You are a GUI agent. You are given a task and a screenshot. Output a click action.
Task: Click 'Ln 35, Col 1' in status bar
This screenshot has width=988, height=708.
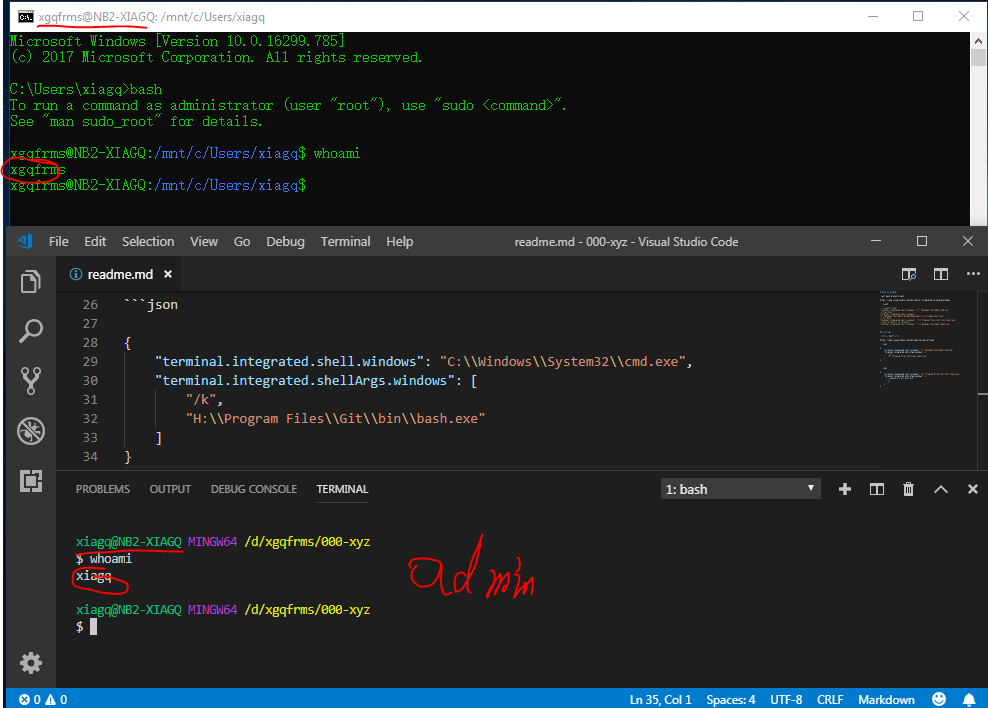(x=660, y=699)
